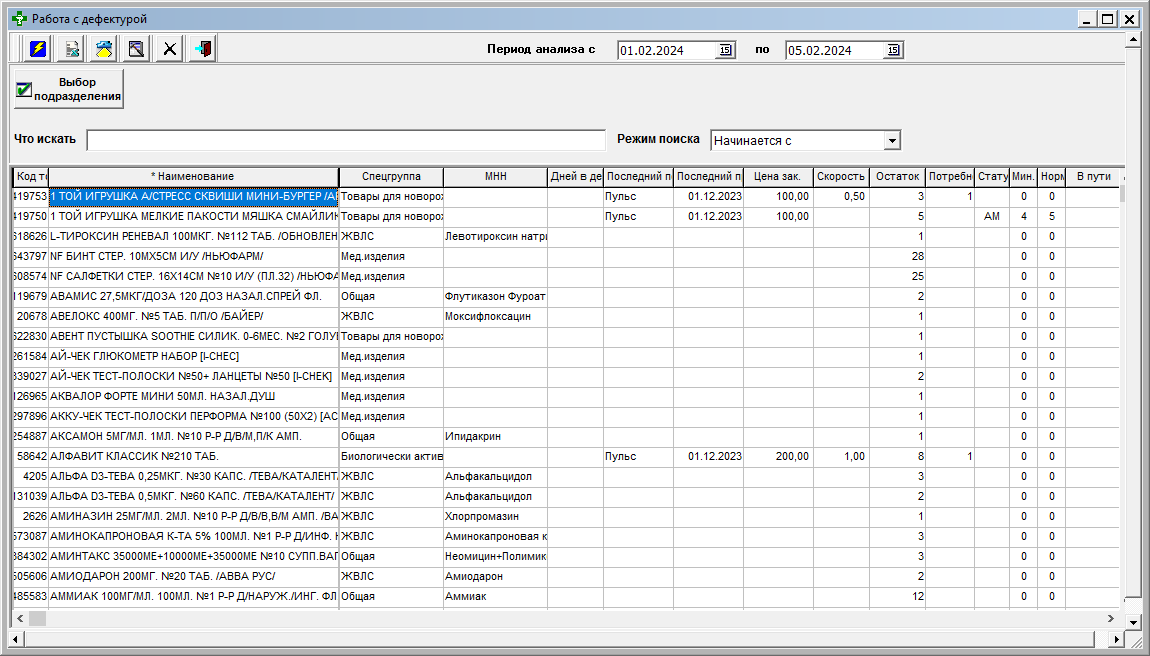Sort by the Спецгруппа column header
Image resolution: width=1150 pixels, height=656 pixels.
(391, 177)
